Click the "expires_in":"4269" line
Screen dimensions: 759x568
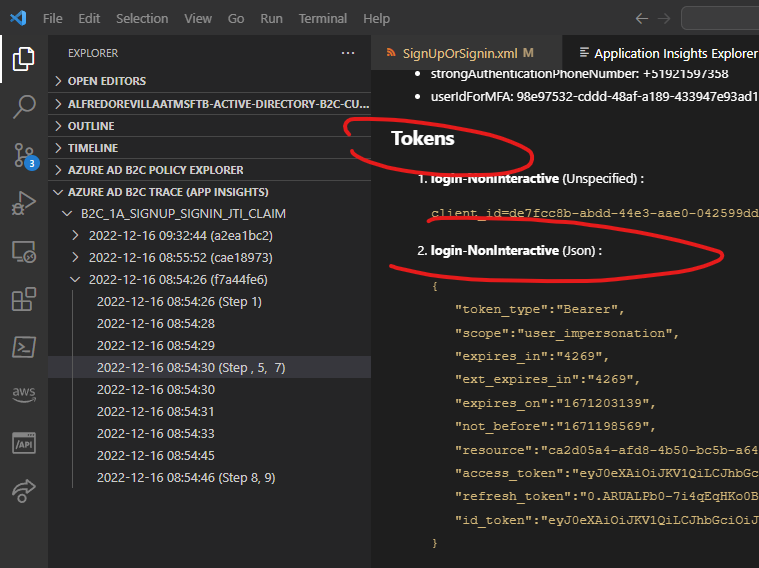click(x=531, y=356)
